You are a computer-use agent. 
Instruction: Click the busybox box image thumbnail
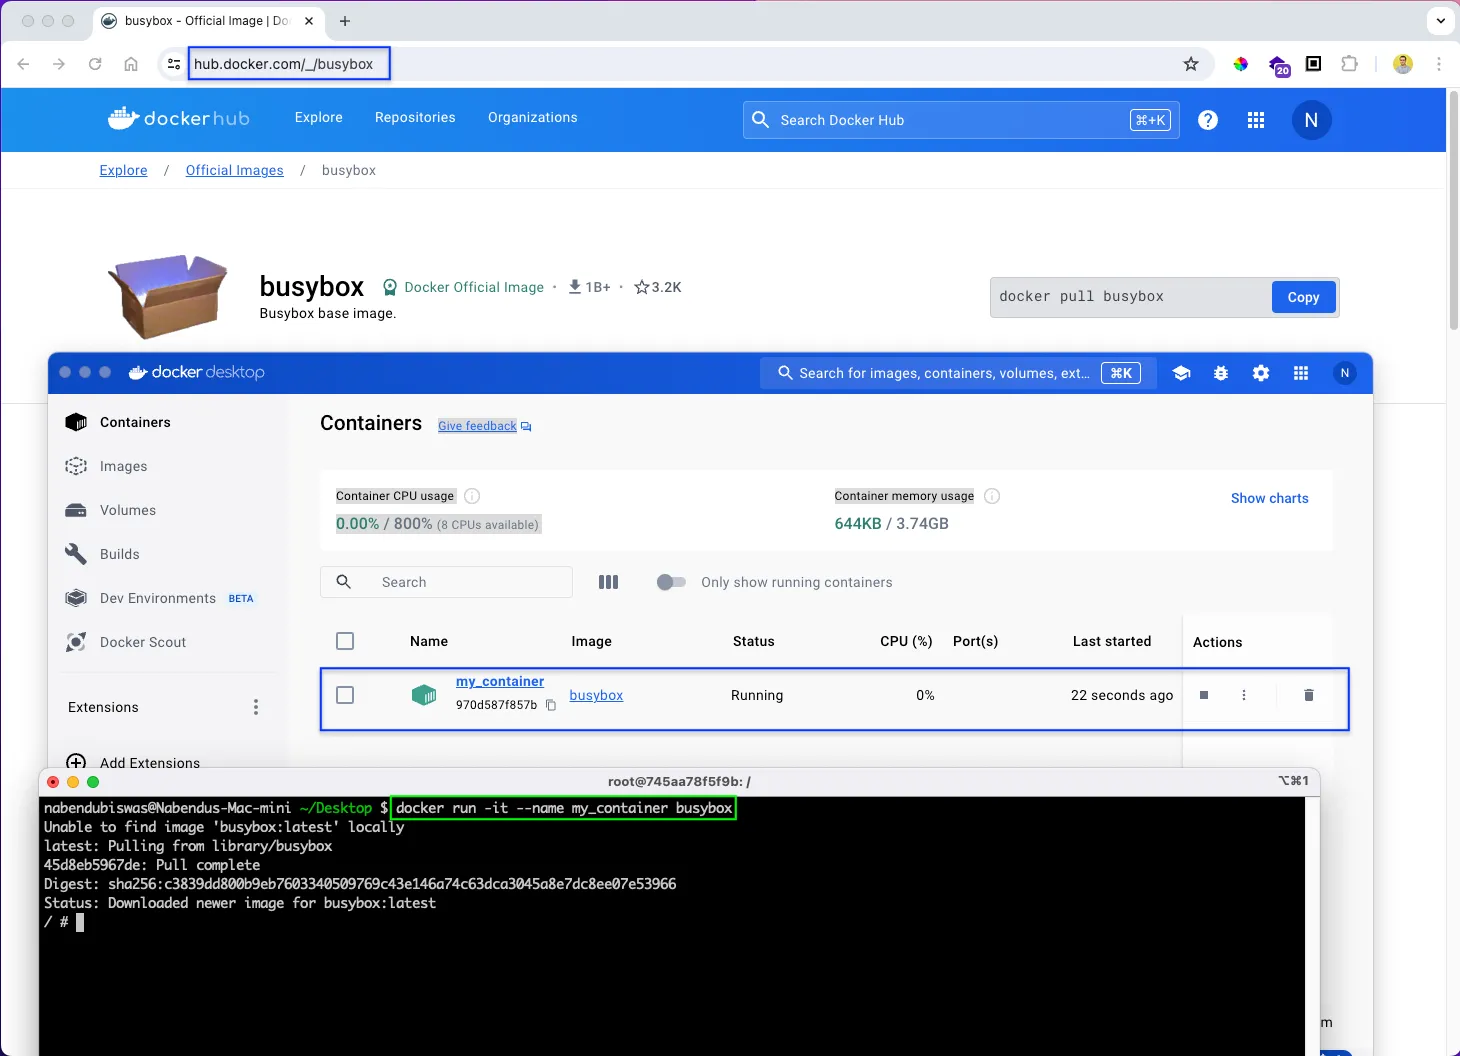[168, 297]
